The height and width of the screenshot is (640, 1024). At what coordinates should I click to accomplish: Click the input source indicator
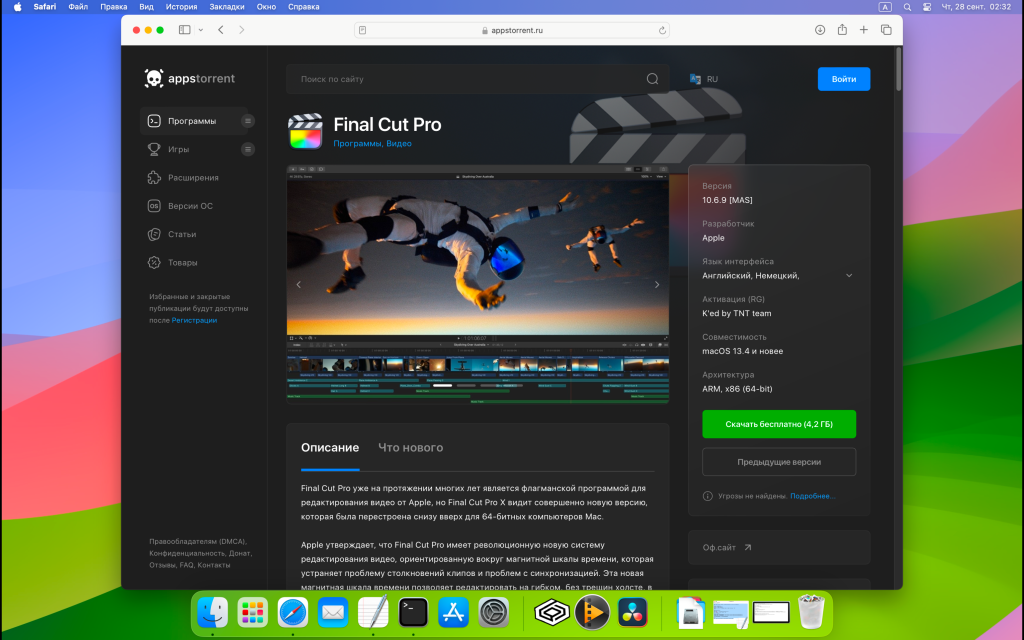885,7
